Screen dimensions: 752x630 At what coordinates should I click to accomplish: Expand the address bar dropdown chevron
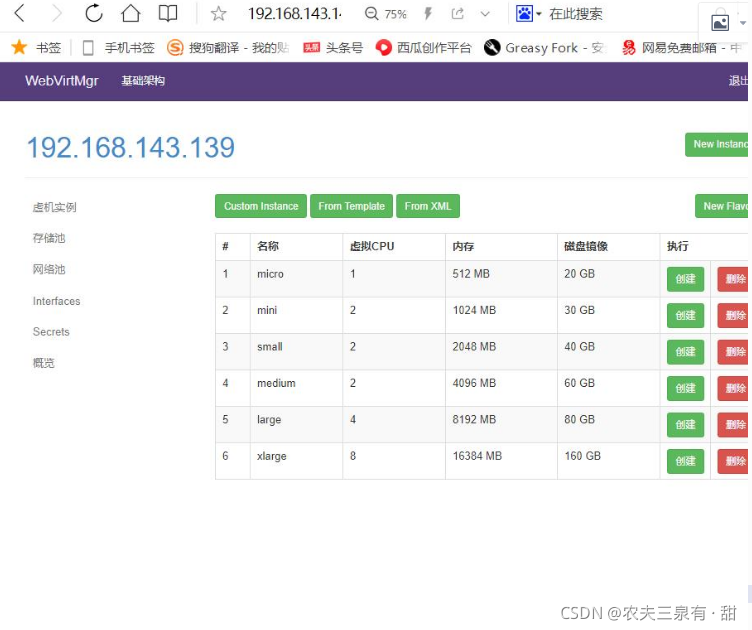(x=485, y=14)
